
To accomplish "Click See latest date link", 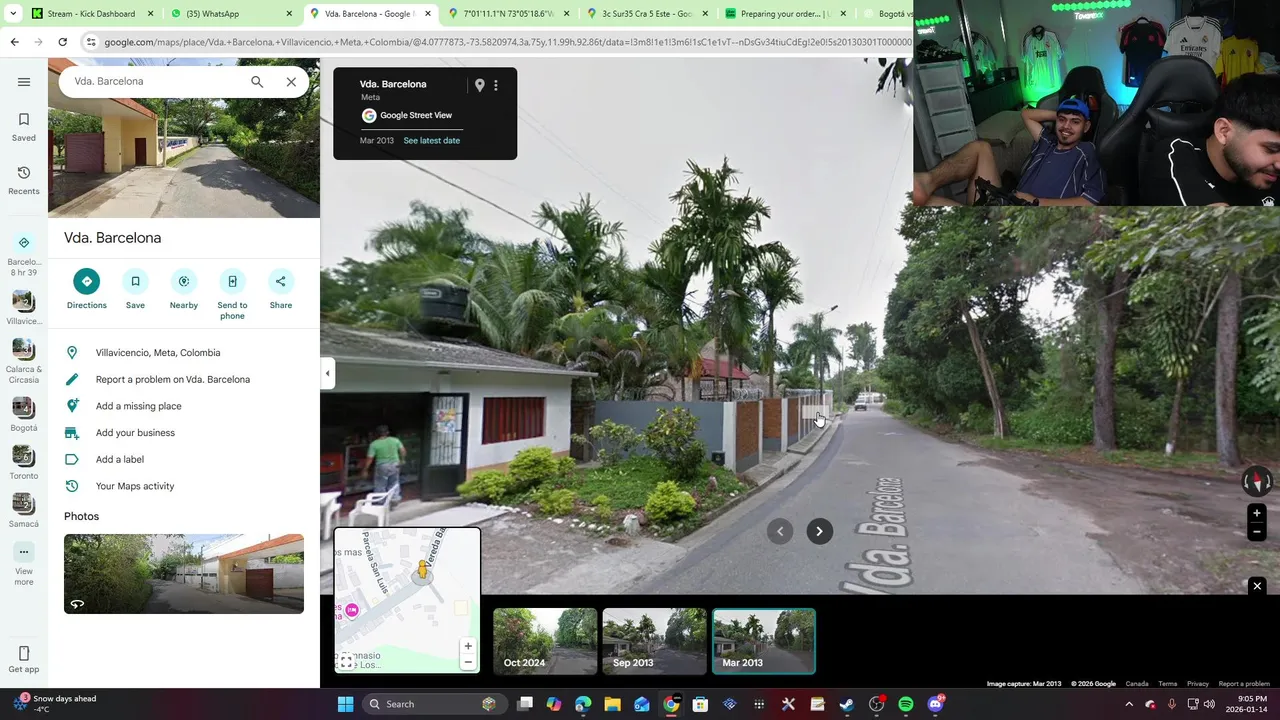I will 432,141.
